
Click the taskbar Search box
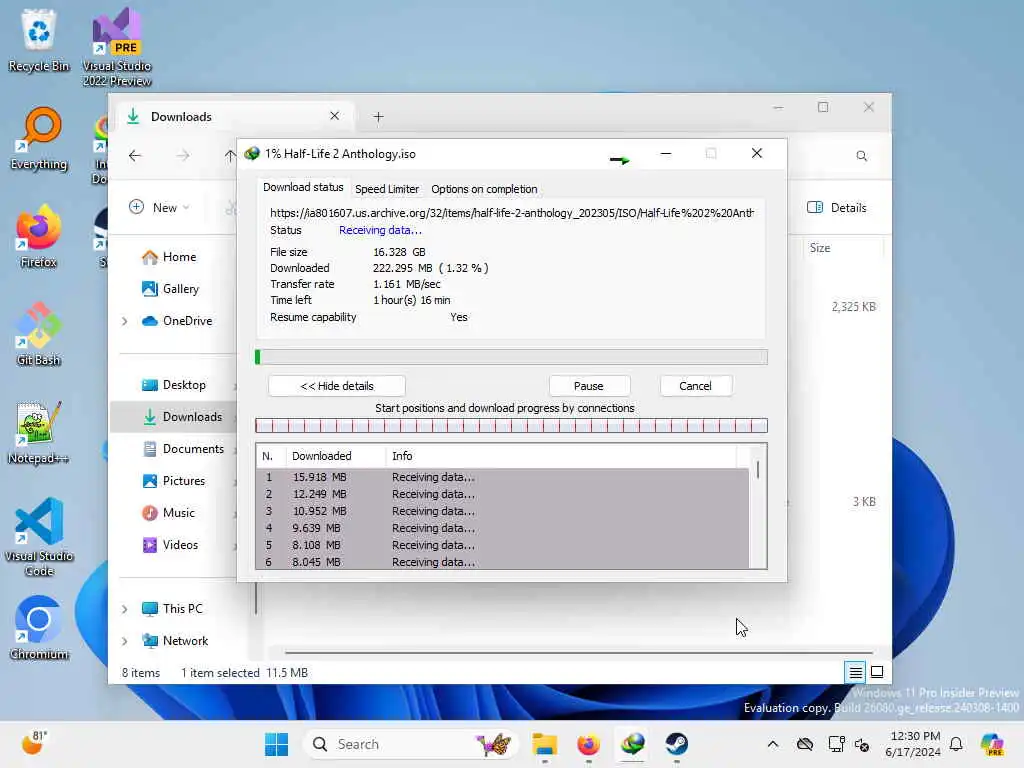411,744
